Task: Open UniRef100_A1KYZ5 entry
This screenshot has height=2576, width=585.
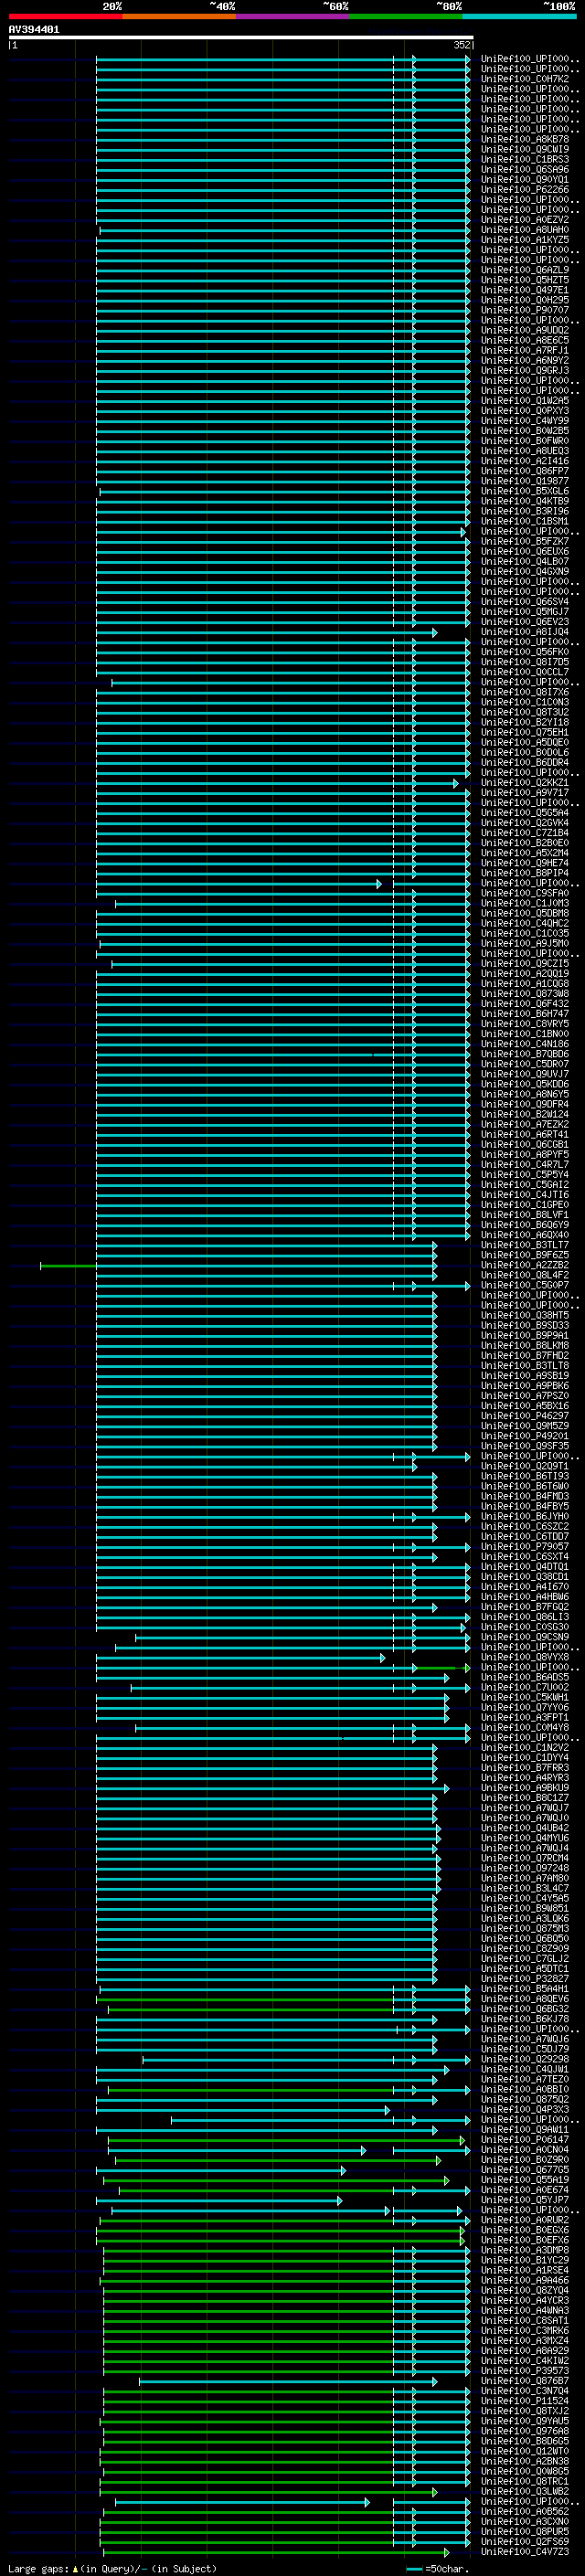Action: (x=525, y=240)
